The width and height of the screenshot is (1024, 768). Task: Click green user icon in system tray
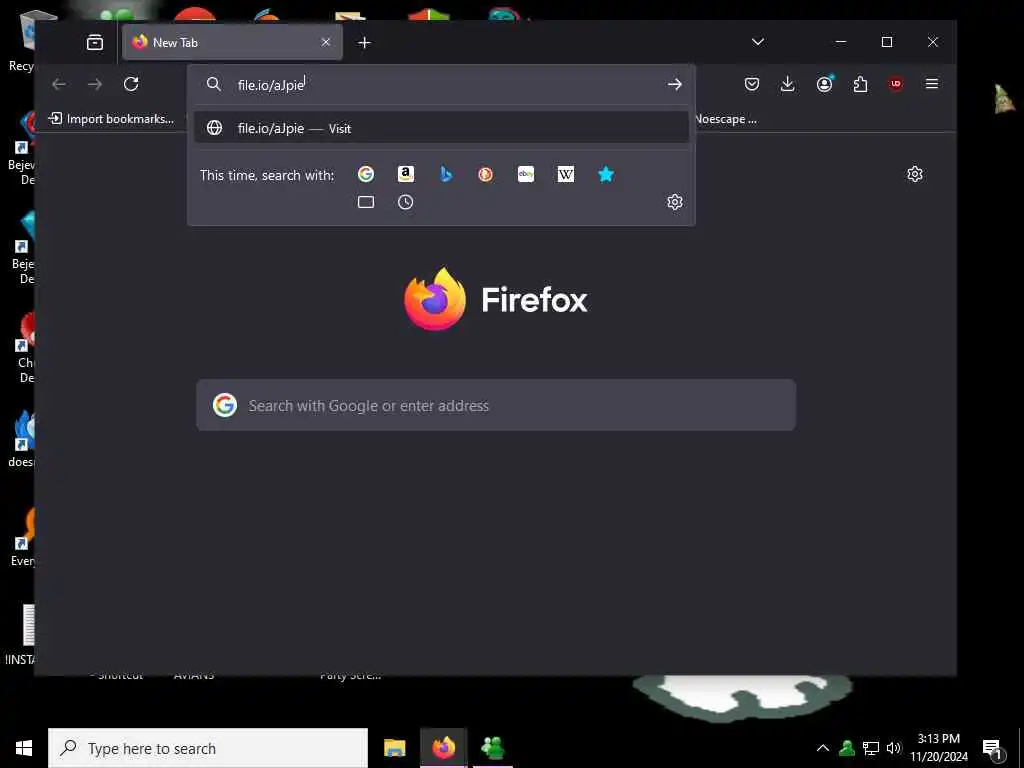847,748
